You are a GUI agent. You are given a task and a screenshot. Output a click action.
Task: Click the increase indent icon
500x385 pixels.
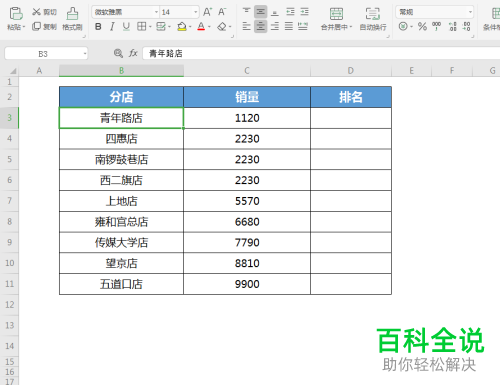pos(304,12)
